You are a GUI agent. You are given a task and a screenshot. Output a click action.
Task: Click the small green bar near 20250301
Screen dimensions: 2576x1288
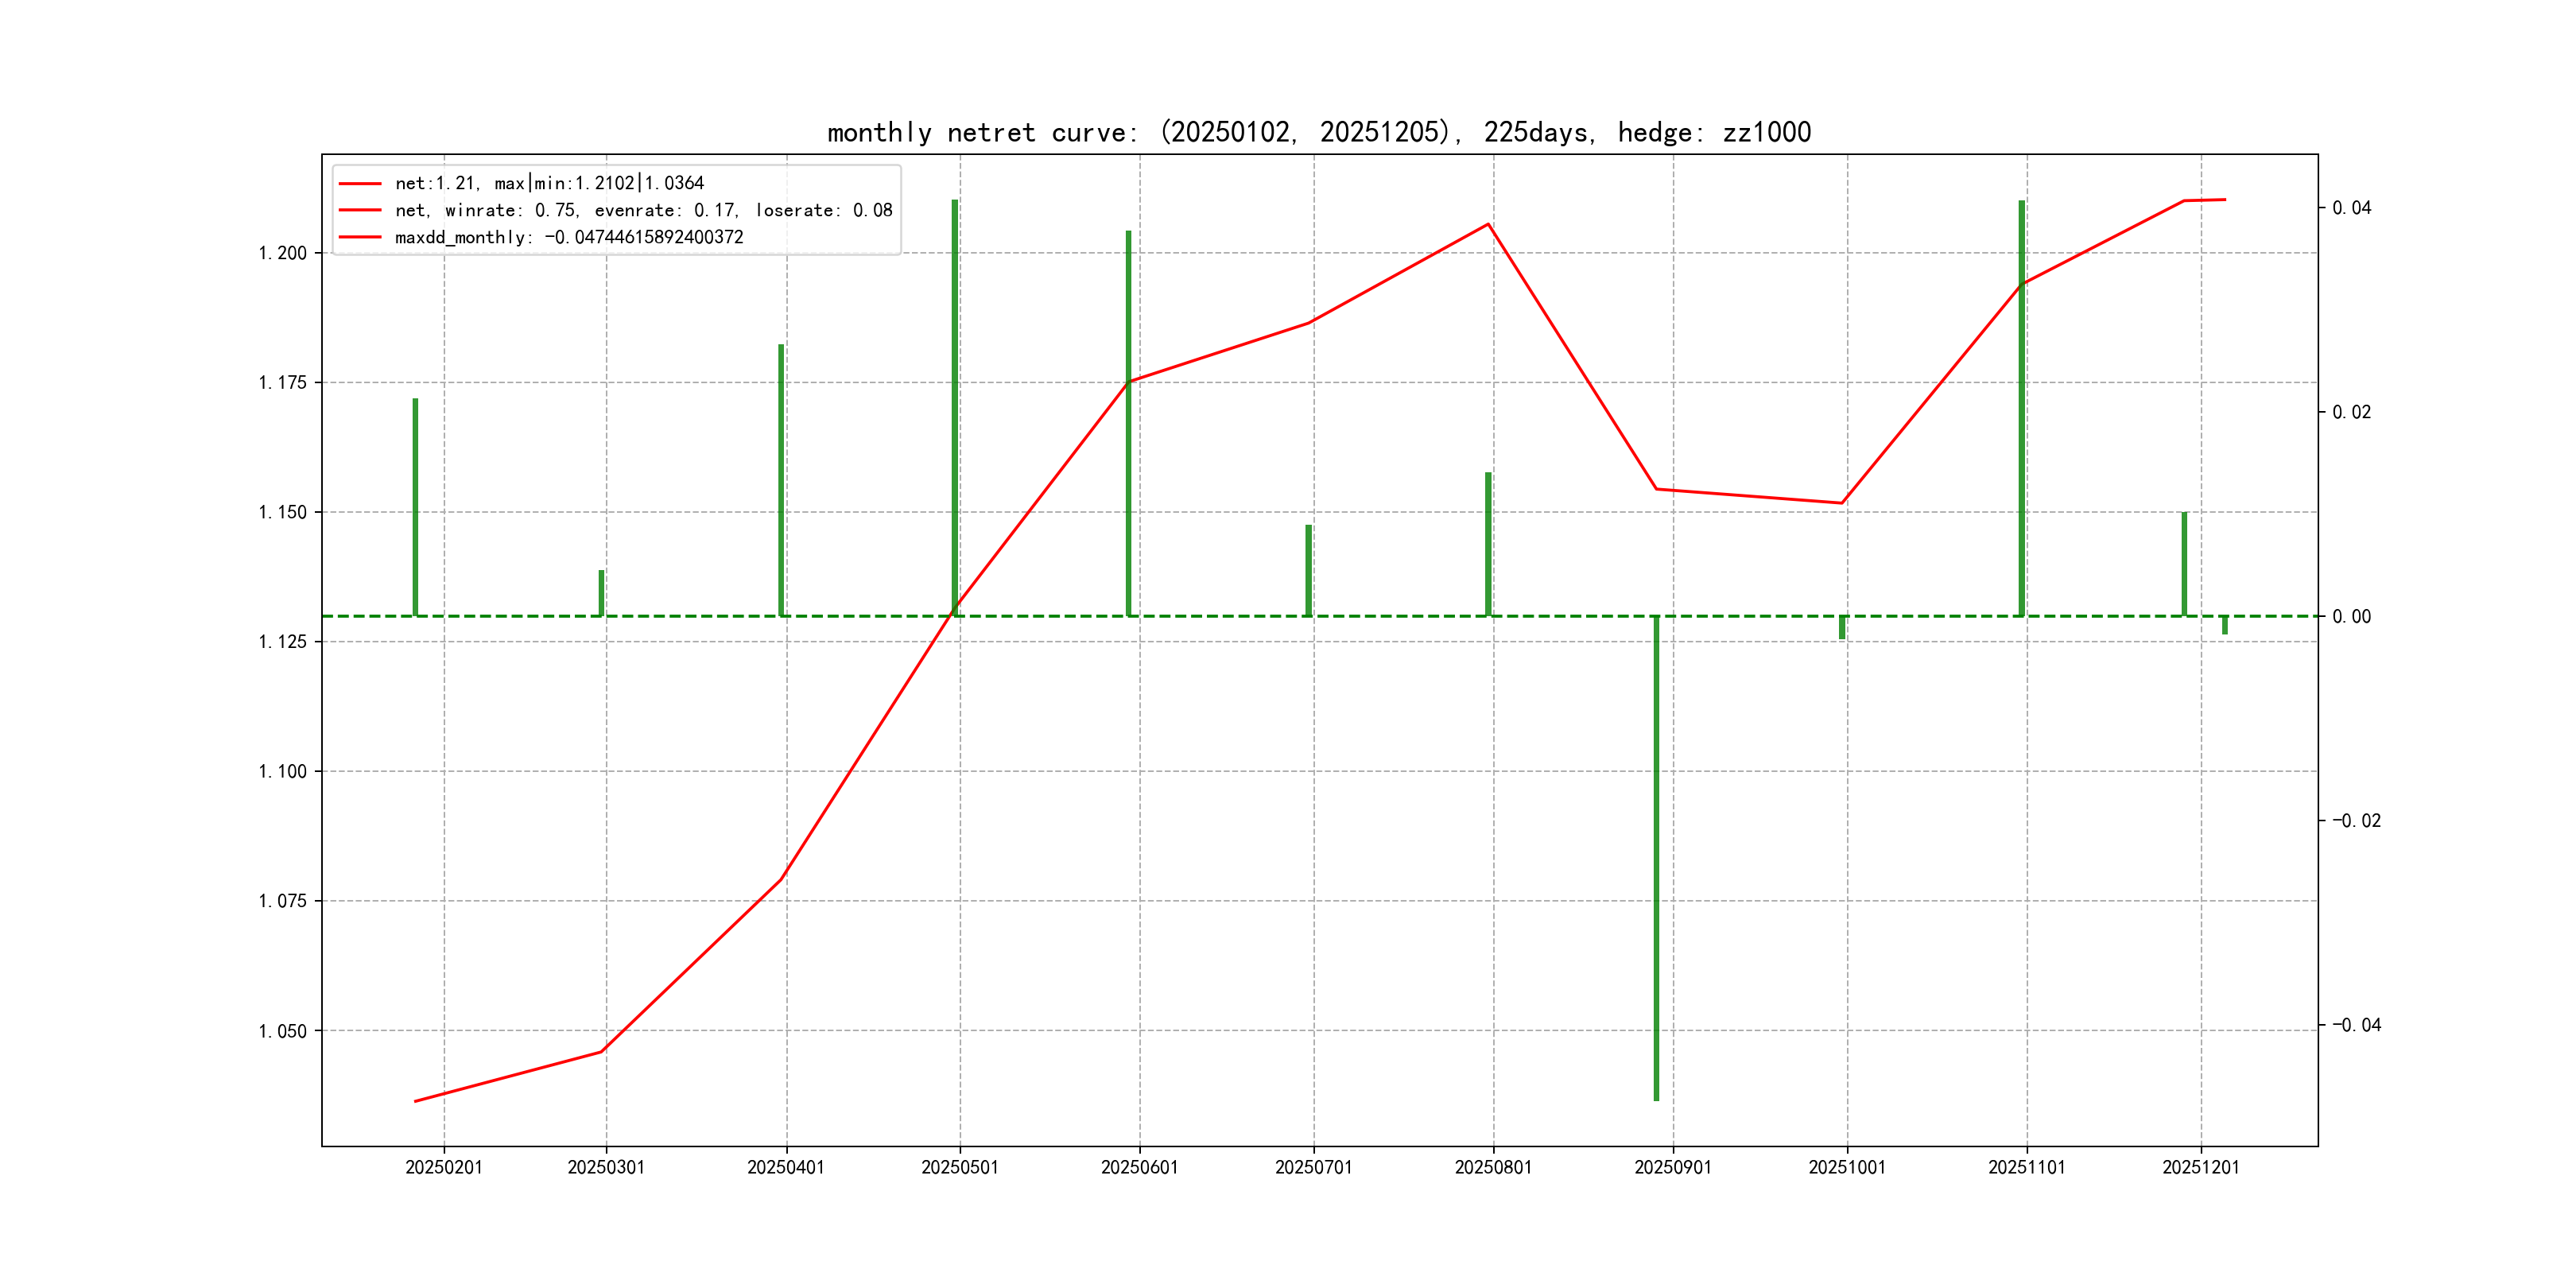[601, 592]
